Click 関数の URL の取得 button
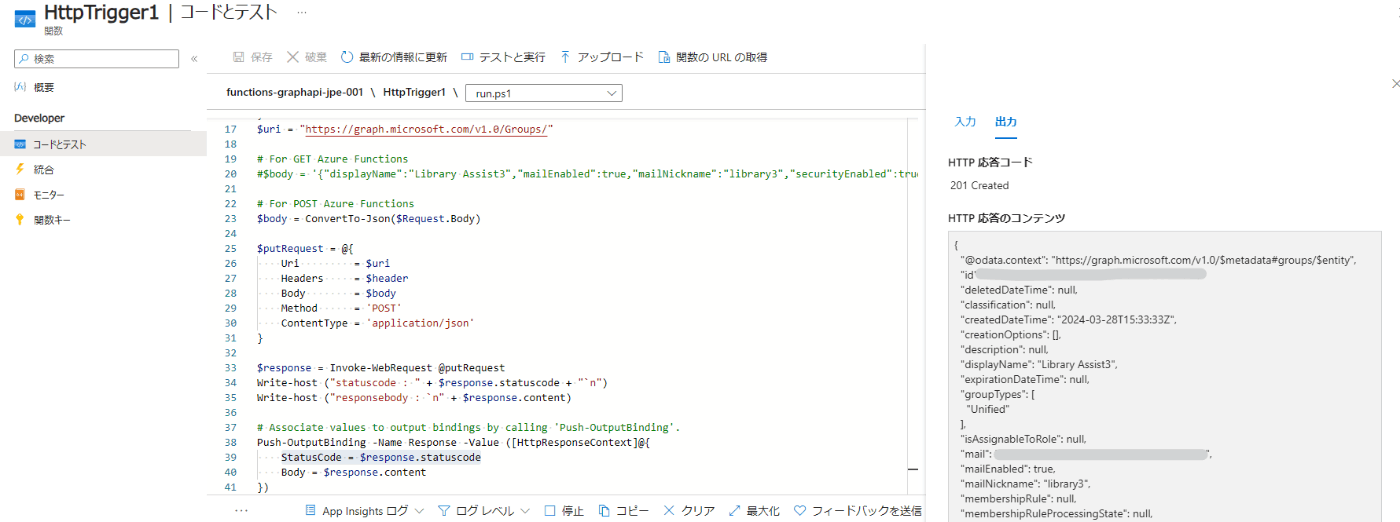Image resolution: width=1400 pixels, height=522 pixels. (x=712, y=57)
